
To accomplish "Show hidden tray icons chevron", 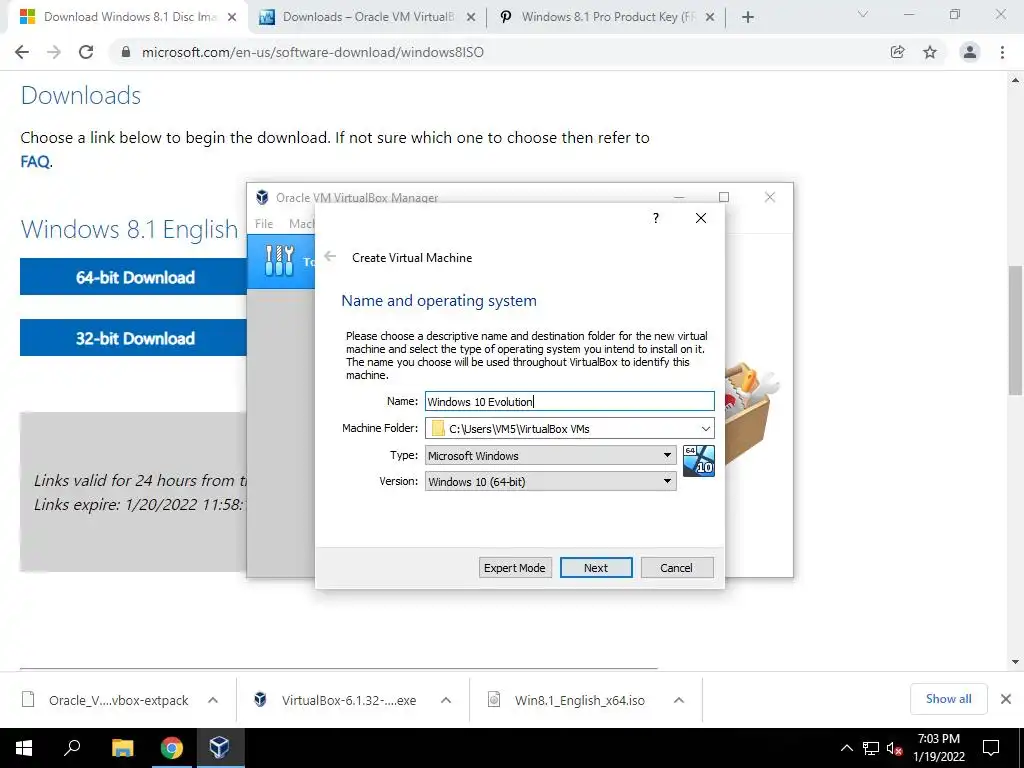I will click(x=846, y=748).
